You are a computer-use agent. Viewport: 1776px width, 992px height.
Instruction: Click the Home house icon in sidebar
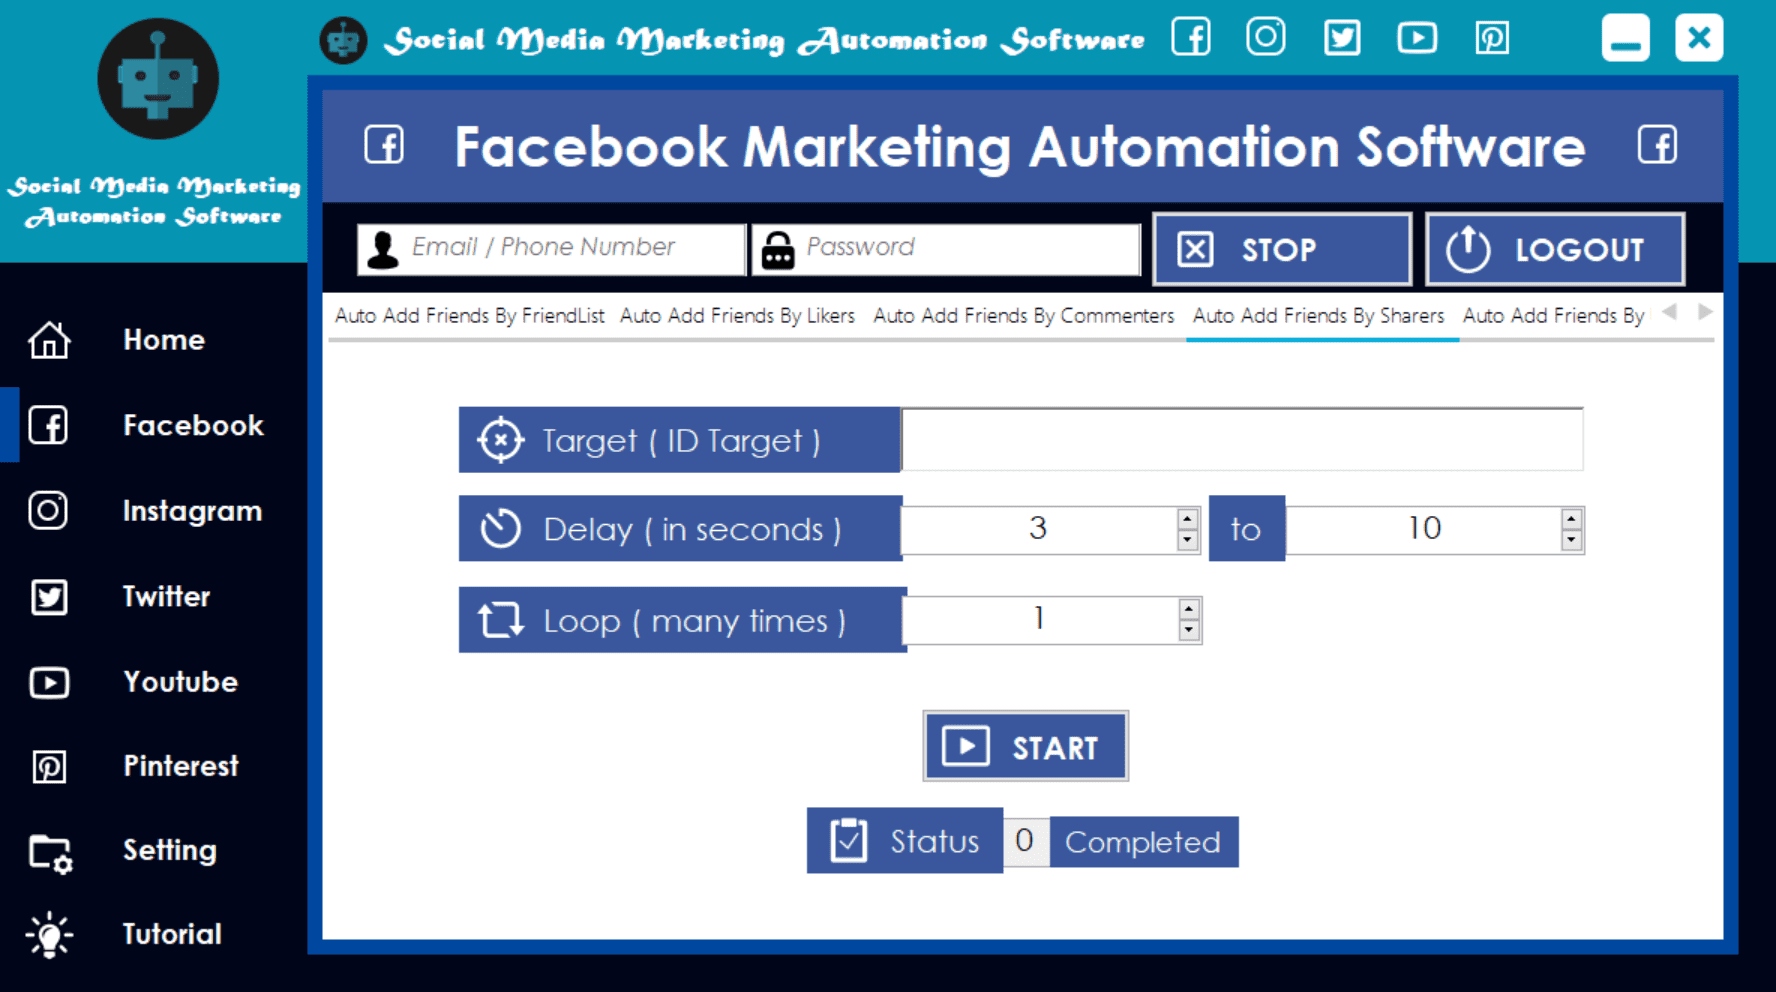[49, 340]
